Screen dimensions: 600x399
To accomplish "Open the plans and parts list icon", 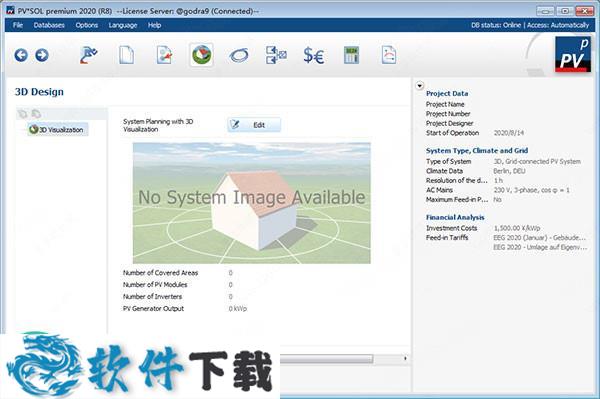I will 276,55.
